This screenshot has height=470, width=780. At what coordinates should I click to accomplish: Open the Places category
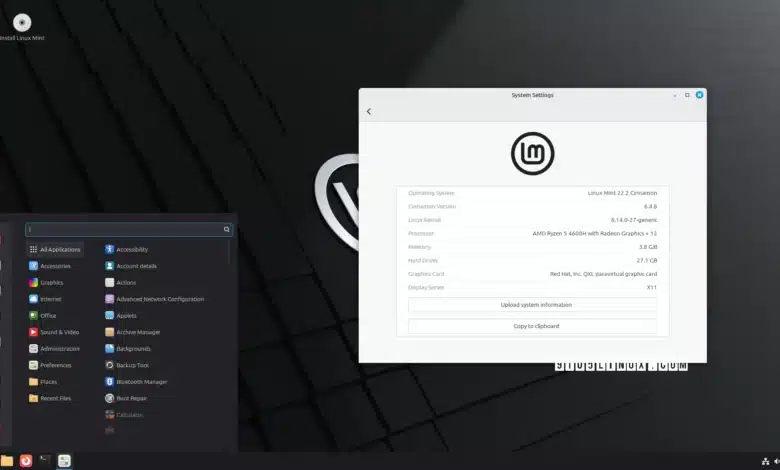pyautogui.click(x=43, y=381)
